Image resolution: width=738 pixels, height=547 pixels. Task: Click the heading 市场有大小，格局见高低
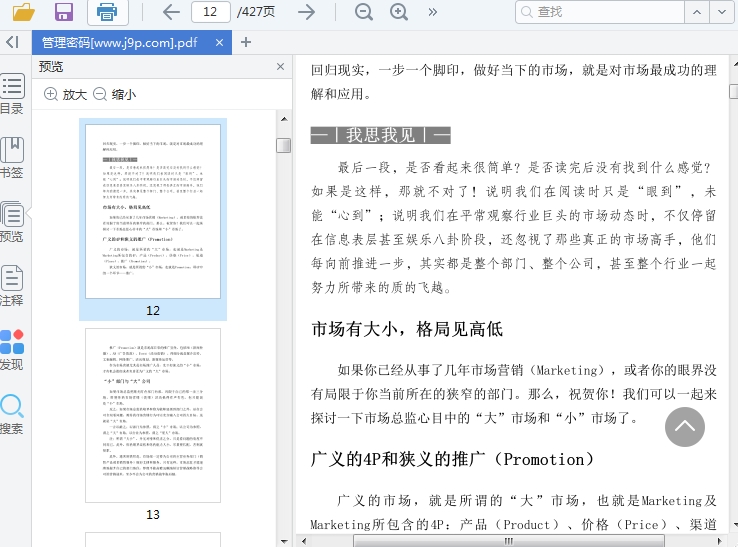(x=407, y=329)
